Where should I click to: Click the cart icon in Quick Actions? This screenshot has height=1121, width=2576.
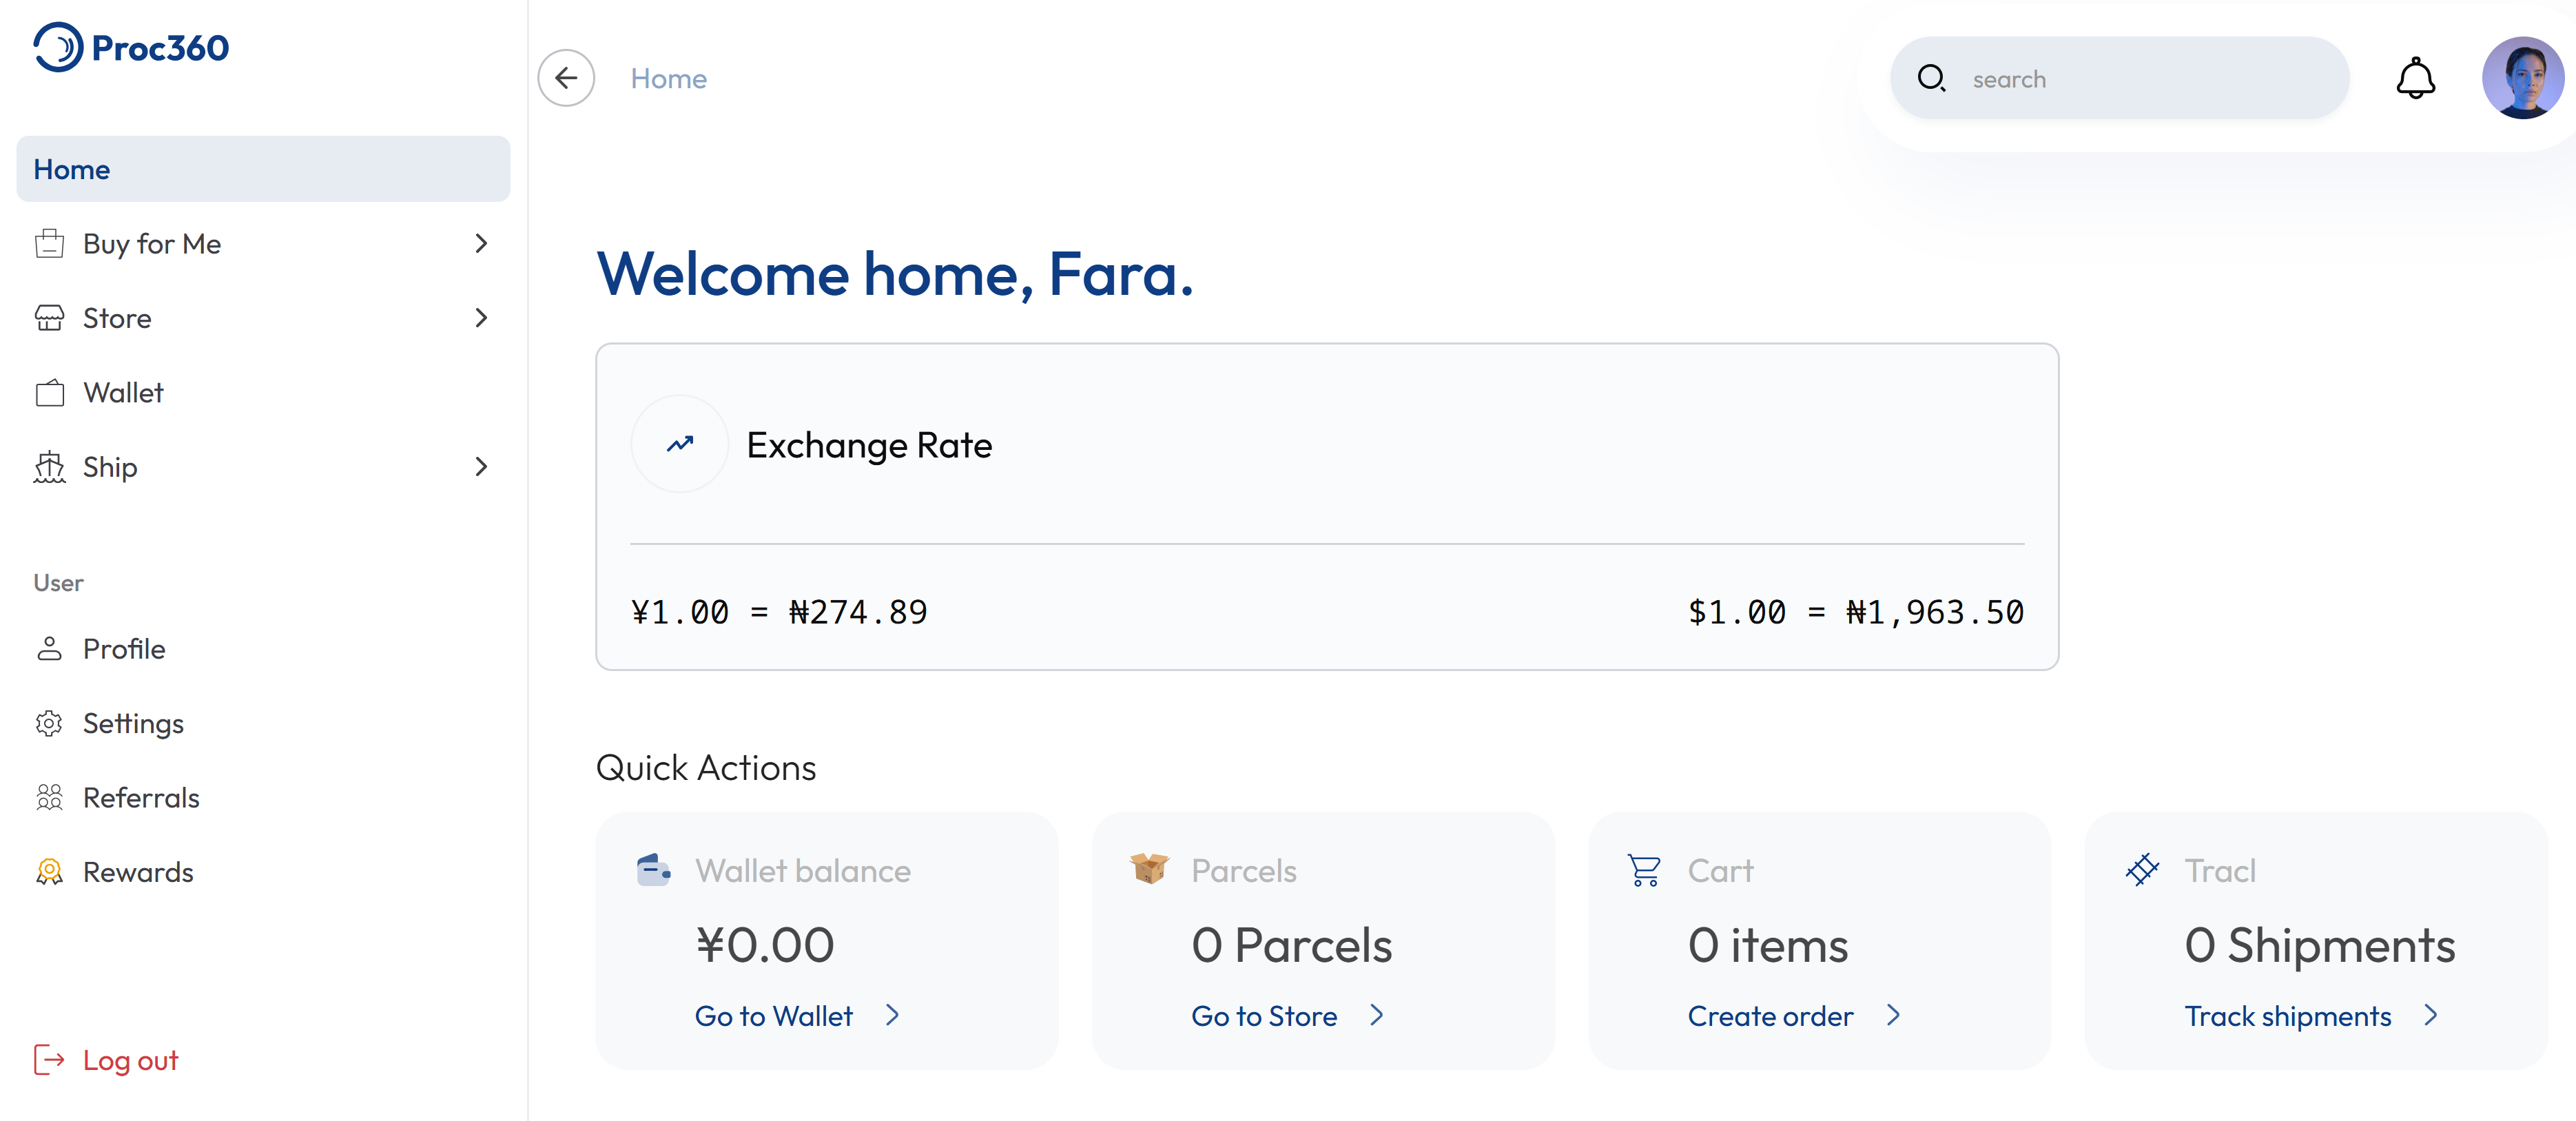point(1644,870)
